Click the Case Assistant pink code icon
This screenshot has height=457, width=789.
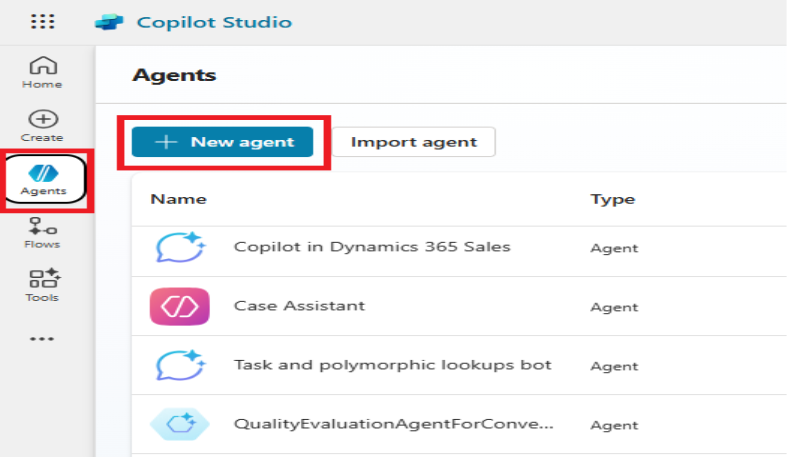180,306
